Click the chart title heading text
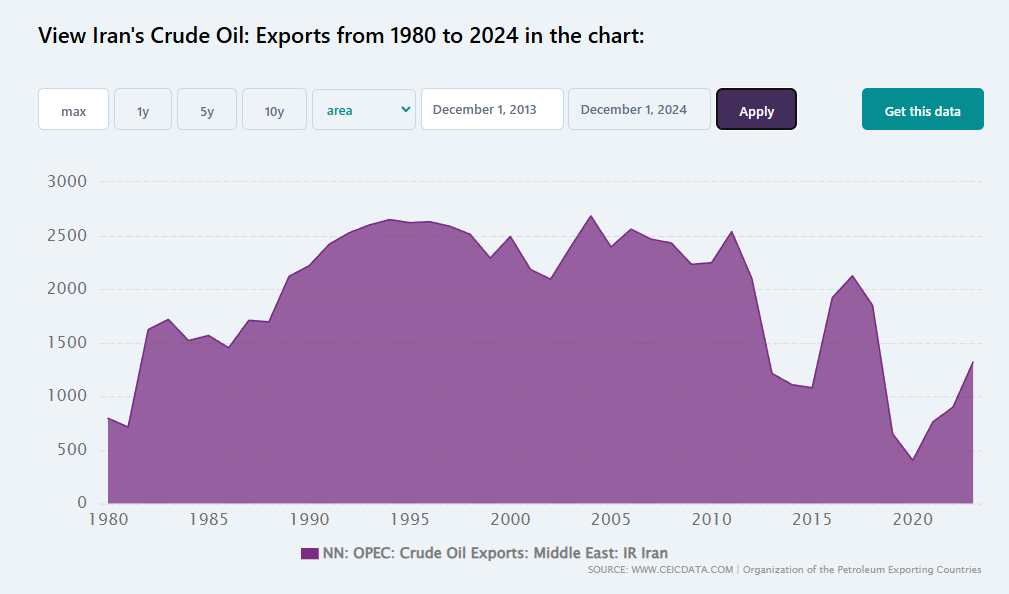Viewport: 1009px width, 594px height. (x=341, y=36)
